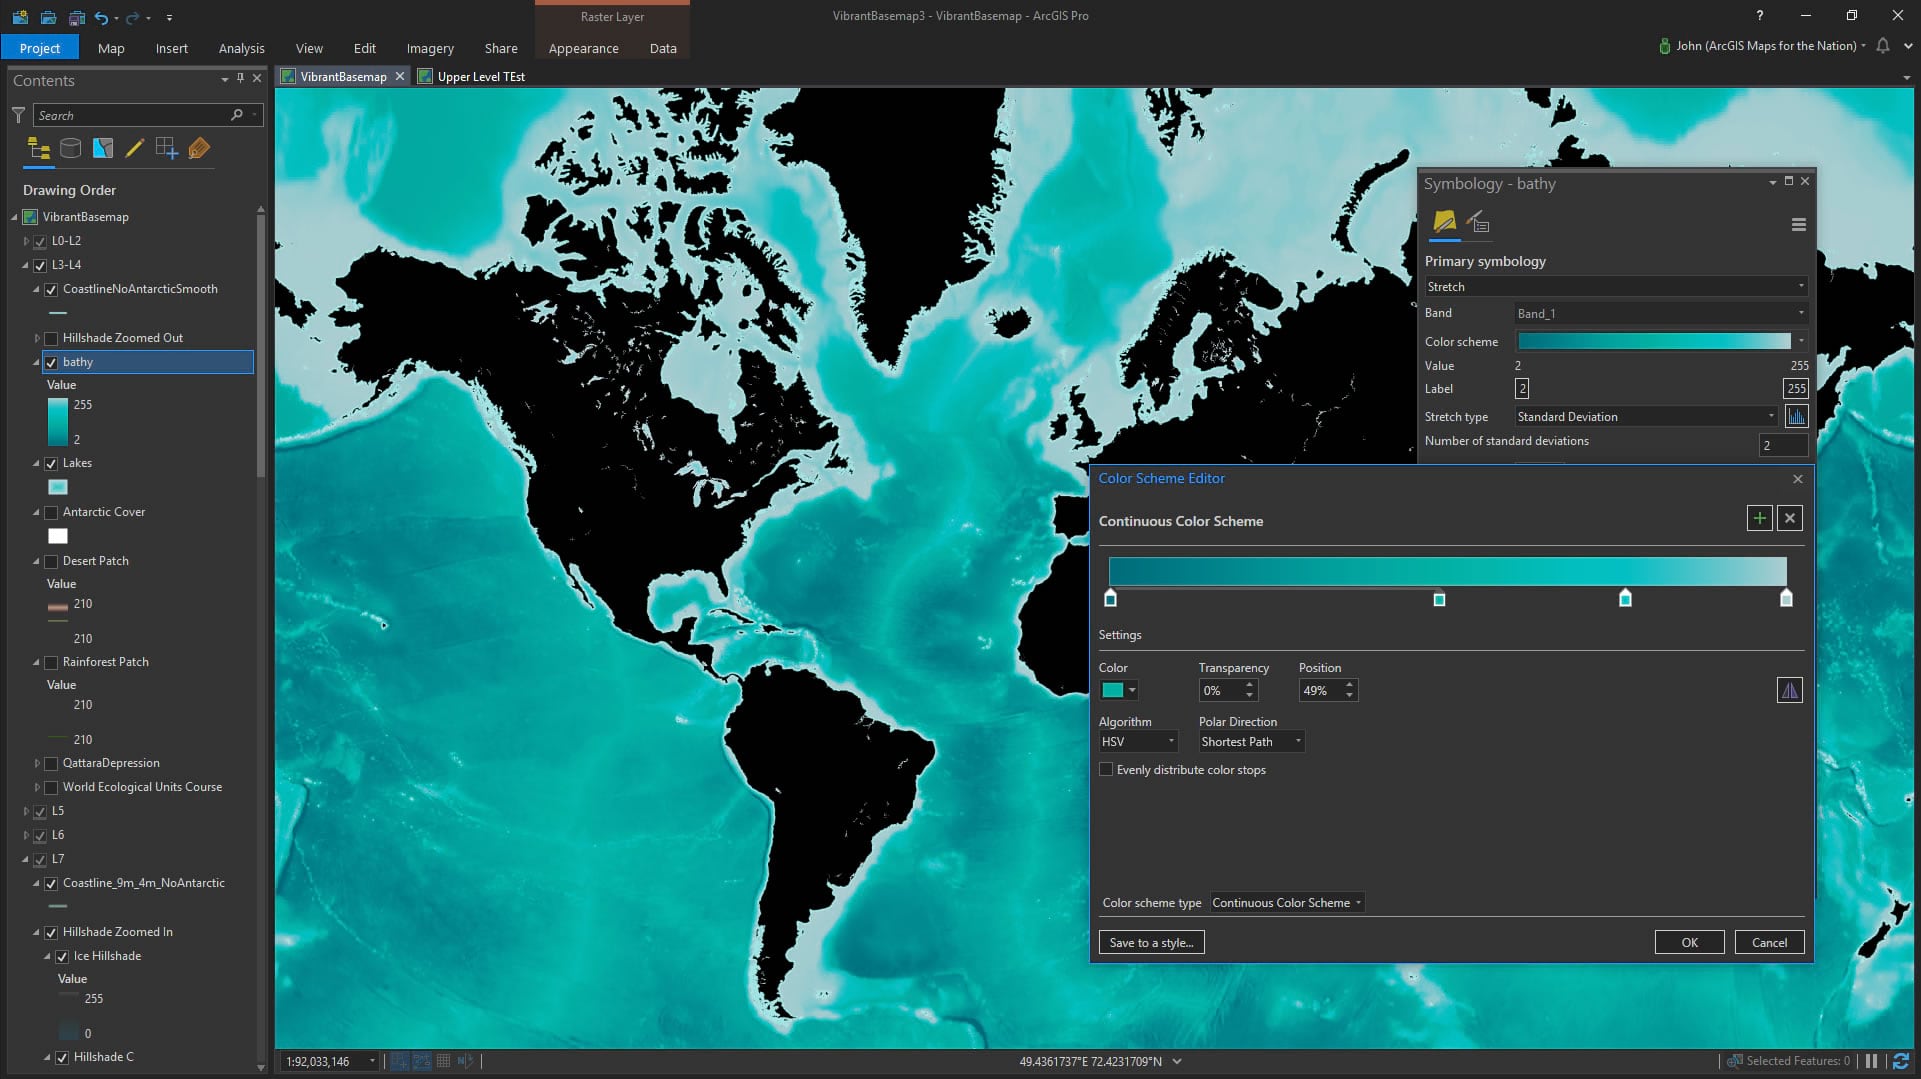Click the List By Drawing Order icon
The image size is (1921, 1079).
[39, 149]
